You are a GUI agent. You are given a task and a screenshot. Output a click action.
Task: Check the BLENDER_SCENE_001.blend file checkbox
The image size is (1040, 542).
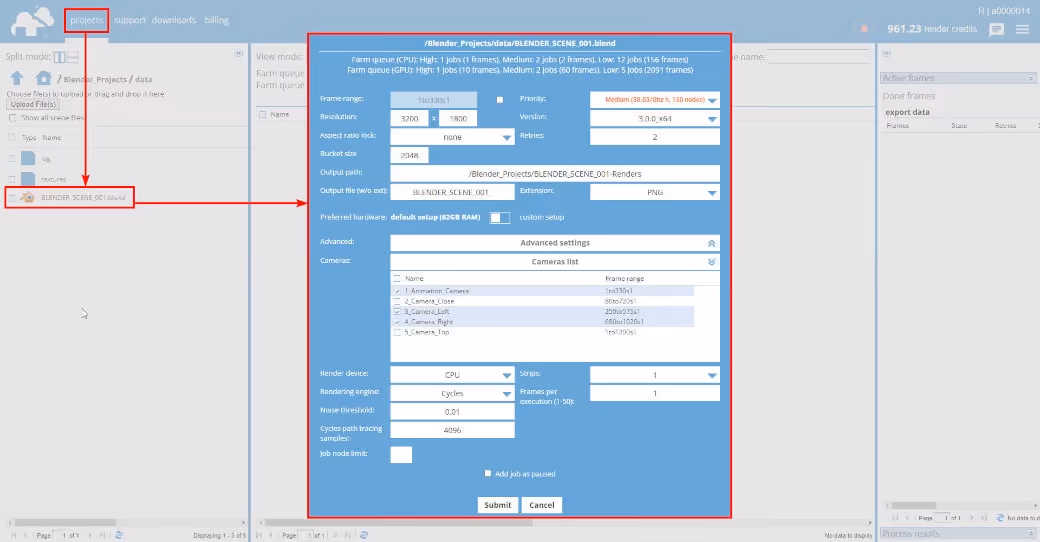pyautogui.click(x=12, y=198)
